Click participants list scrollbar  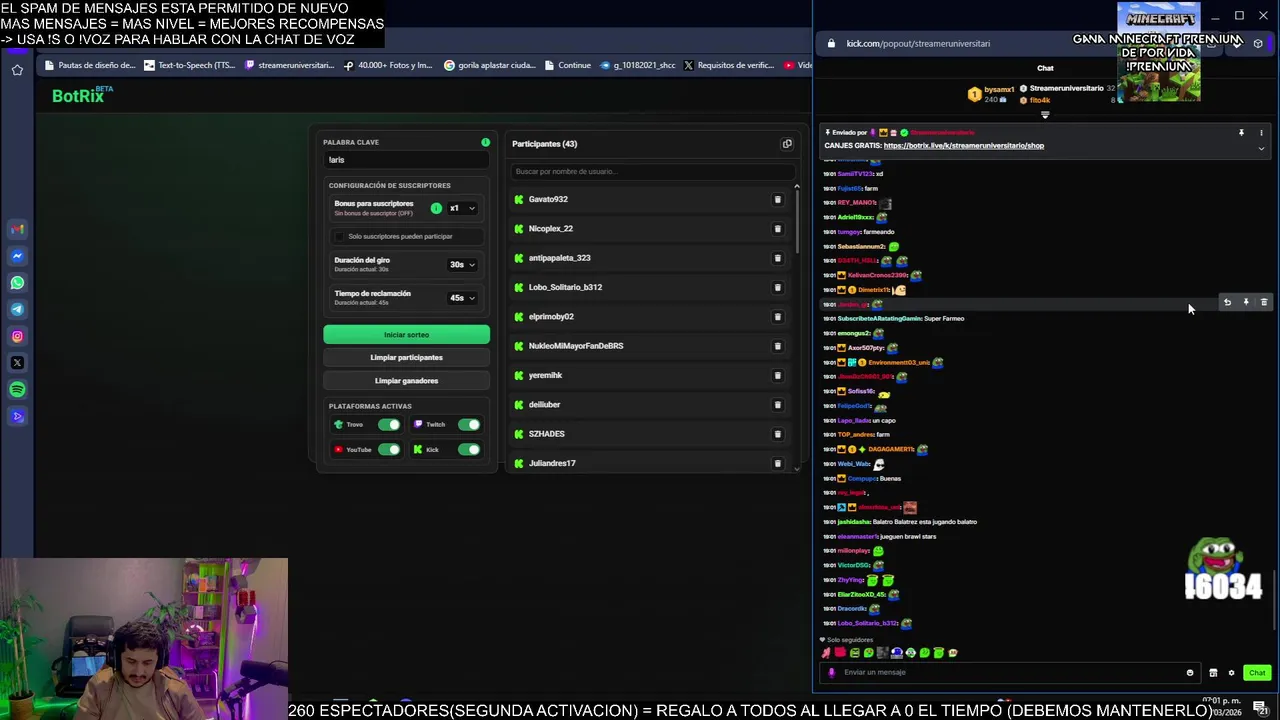[x=797, y=220]
